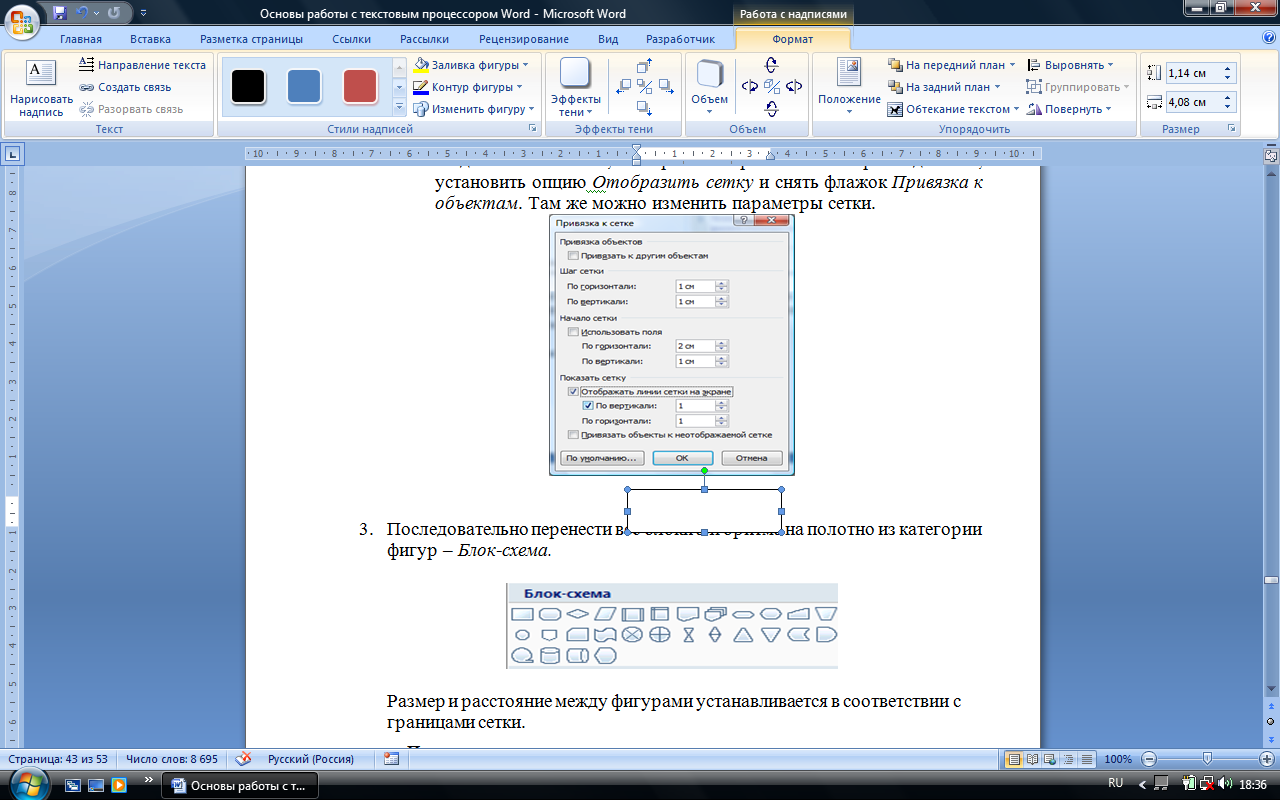The image size is (1280, 800).
Task: Click the word count Число слов: 8 695
Action: pos(171,759)
